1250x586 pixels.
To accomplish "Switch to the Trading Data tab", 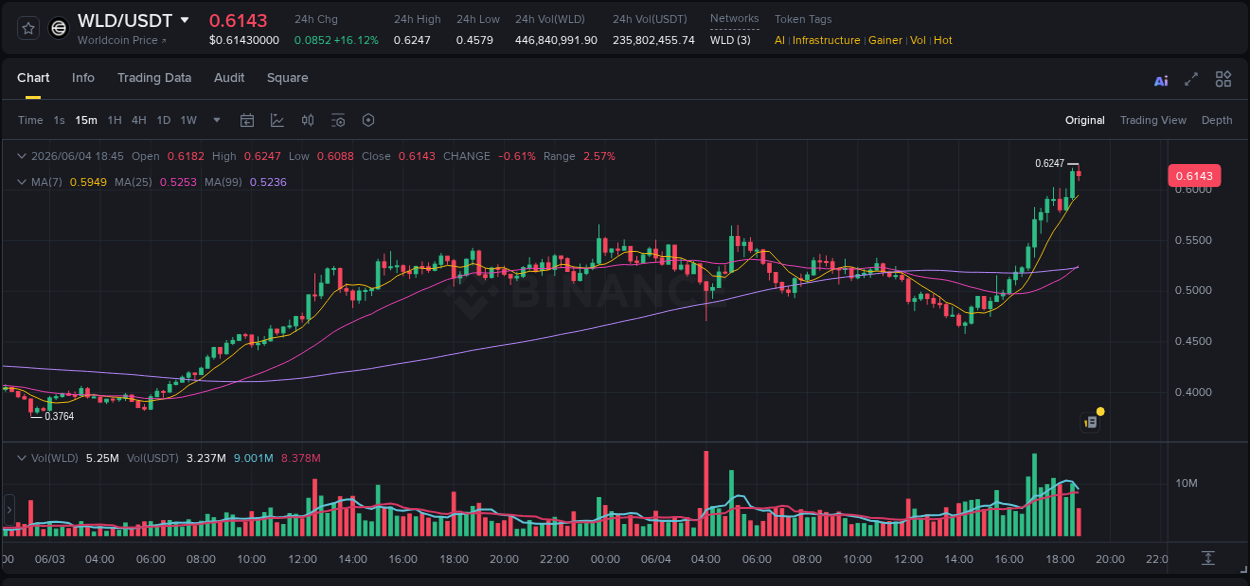I will [x=154, y=78].
